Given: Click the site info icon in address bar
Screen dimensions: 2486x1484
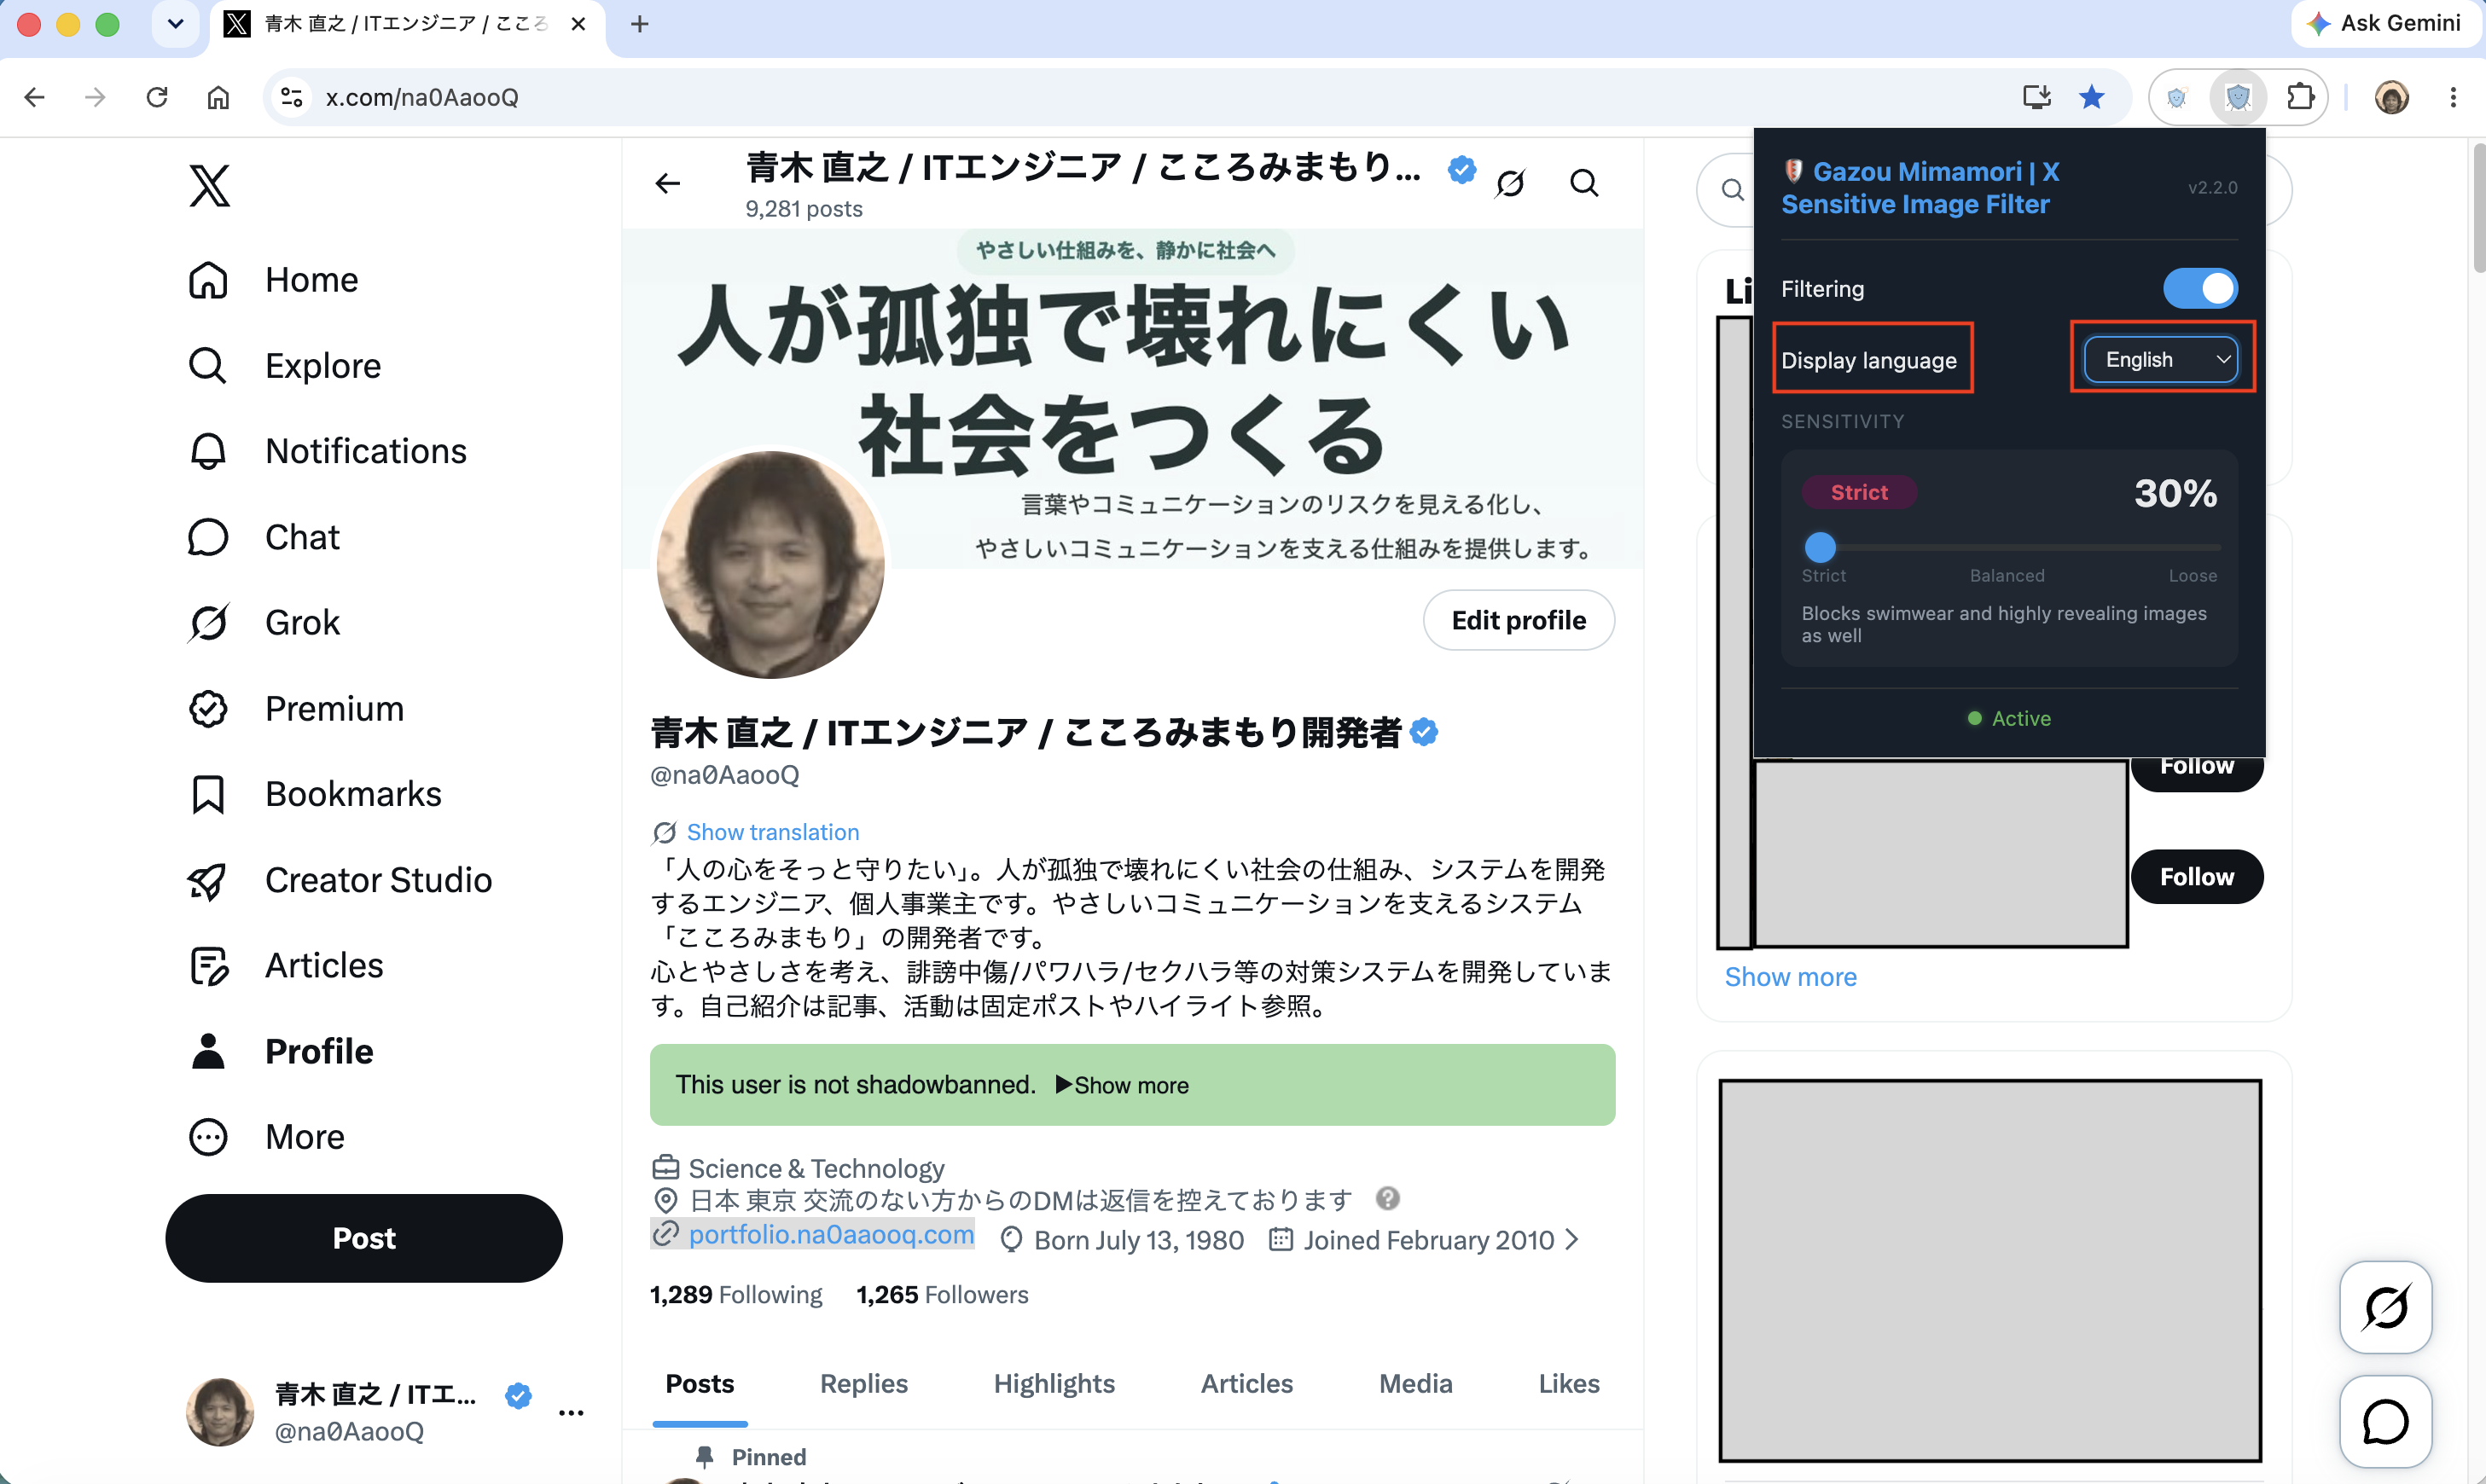Looking at the screenshot, I should click(x=291, y=97).
